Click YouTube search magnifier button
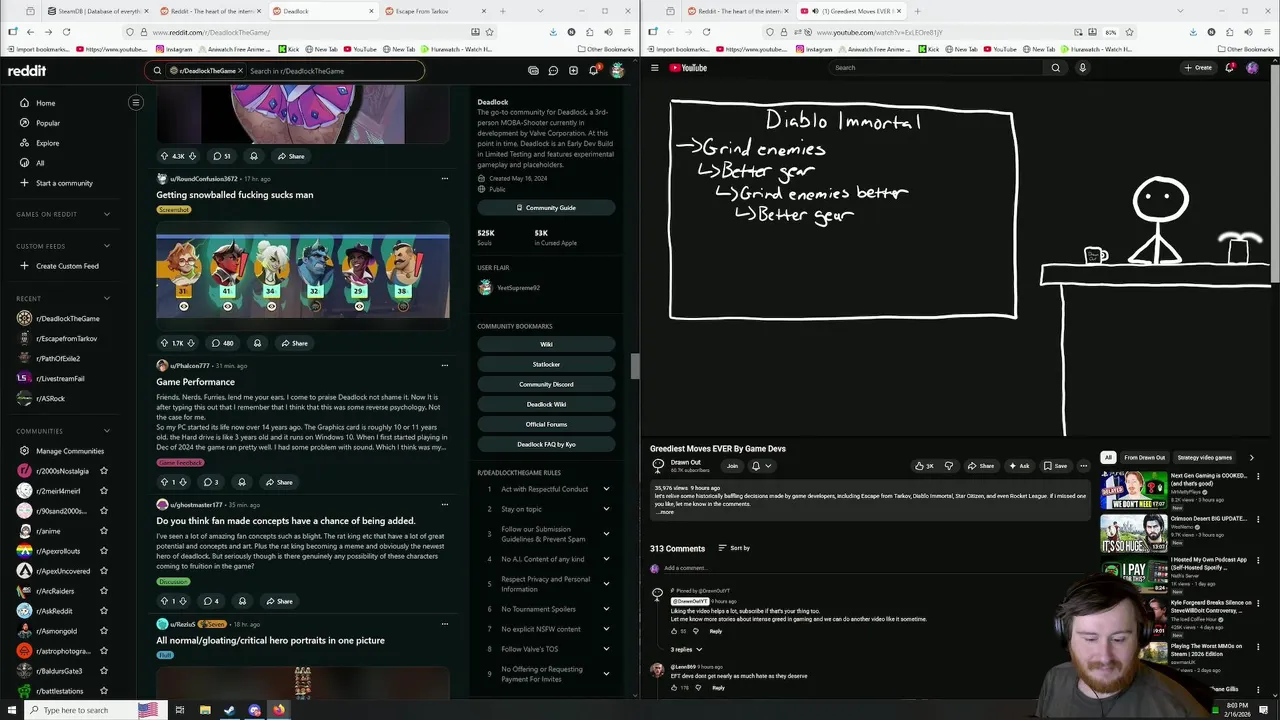1280x720 pixels. tap(1055, 68)
